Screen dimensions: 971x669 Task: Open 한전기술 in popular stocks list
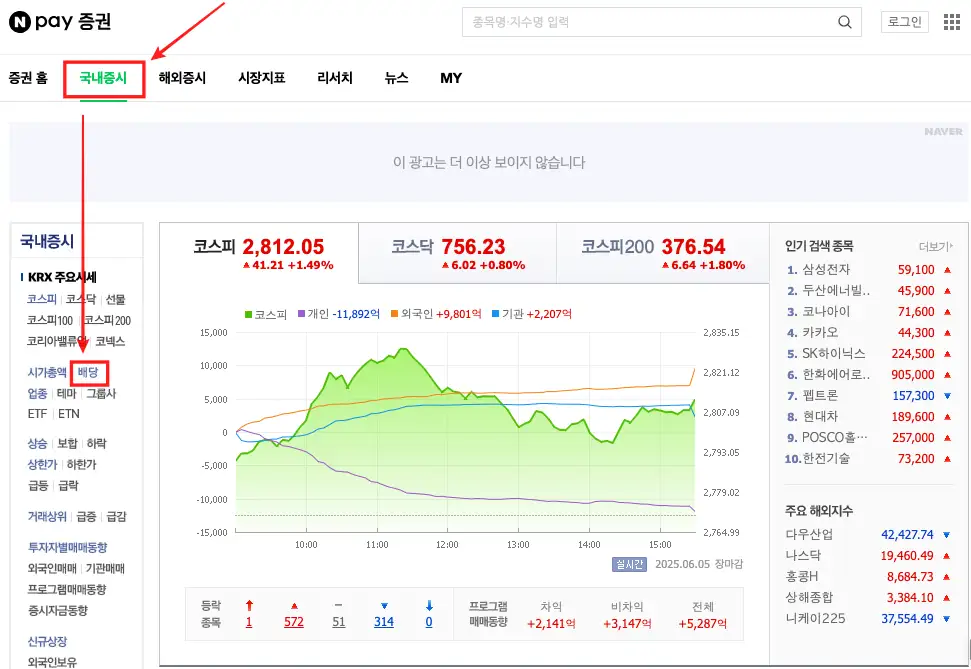click(826, 459)
